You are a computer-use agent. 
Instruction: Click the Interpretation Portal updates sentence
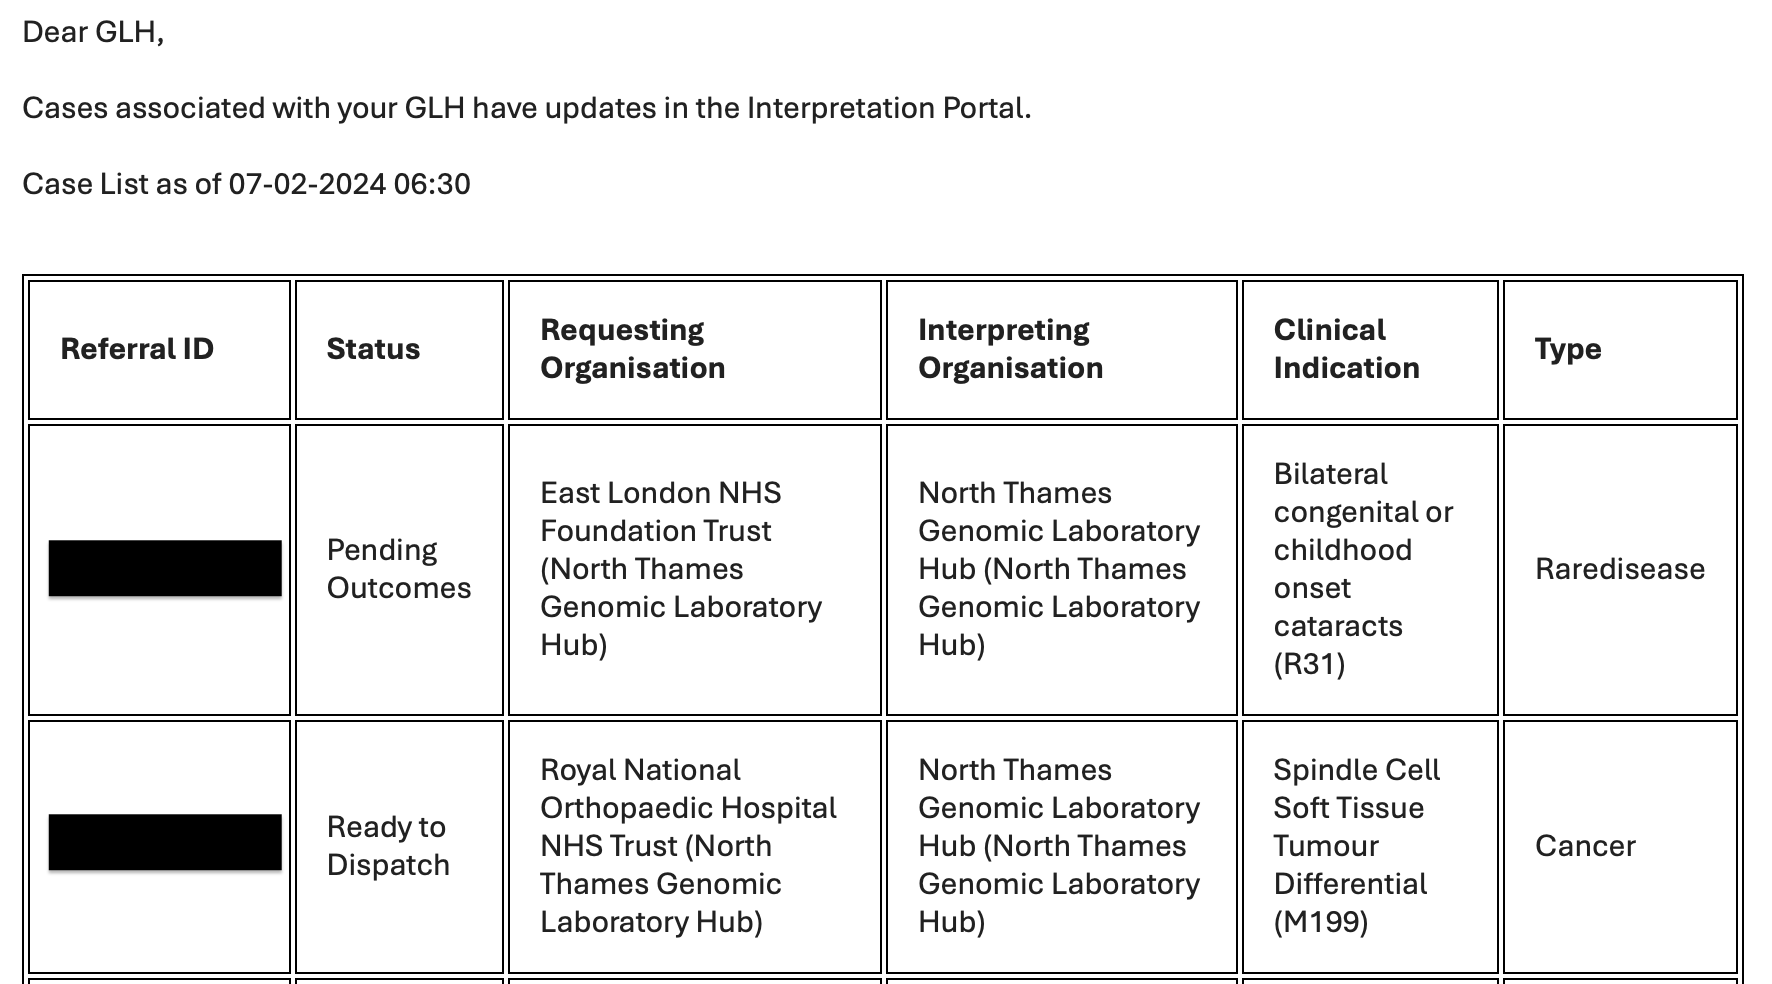[x=526, y=108]
